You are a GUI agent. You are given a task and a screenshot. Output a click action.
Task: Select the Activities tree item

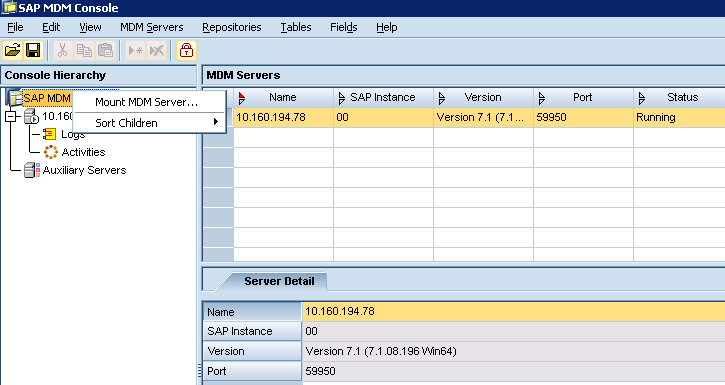(x=83, y=152)
